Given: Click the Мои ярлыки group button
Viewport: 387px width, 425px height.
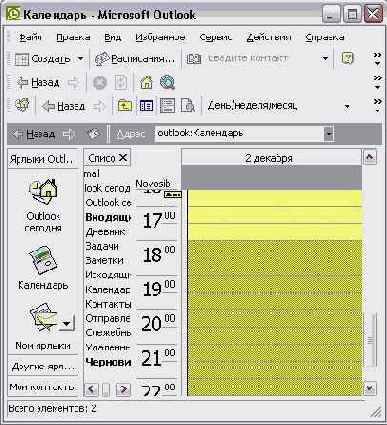Looking at the screenshot, I should [x=43, y=346].
